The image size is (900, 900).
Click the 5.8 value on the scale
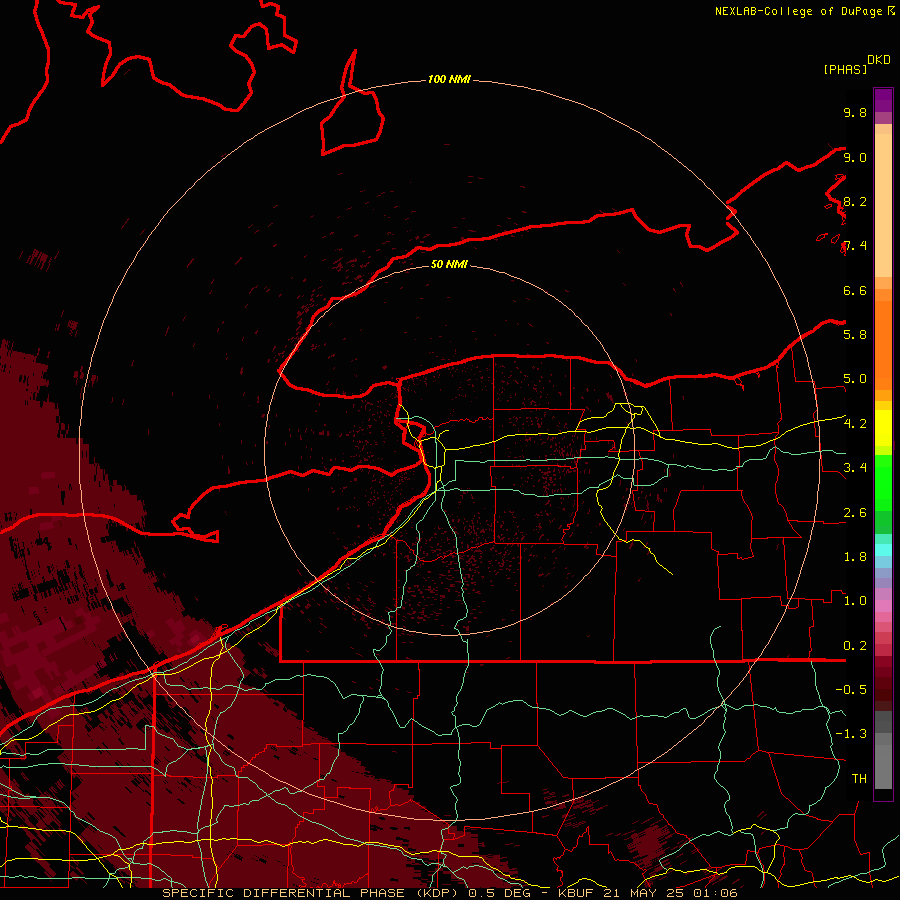tap(855, 334)
